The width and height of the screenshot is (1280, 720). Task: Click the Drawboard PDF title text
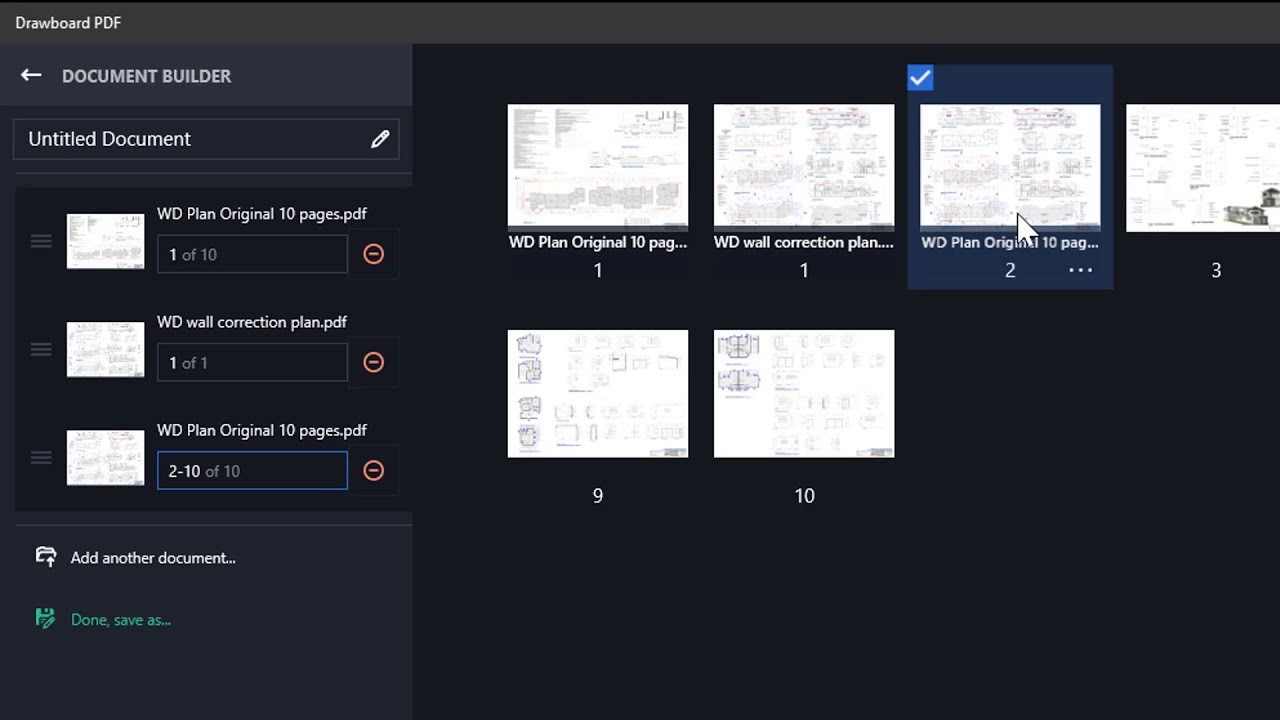tap(68, 22)
